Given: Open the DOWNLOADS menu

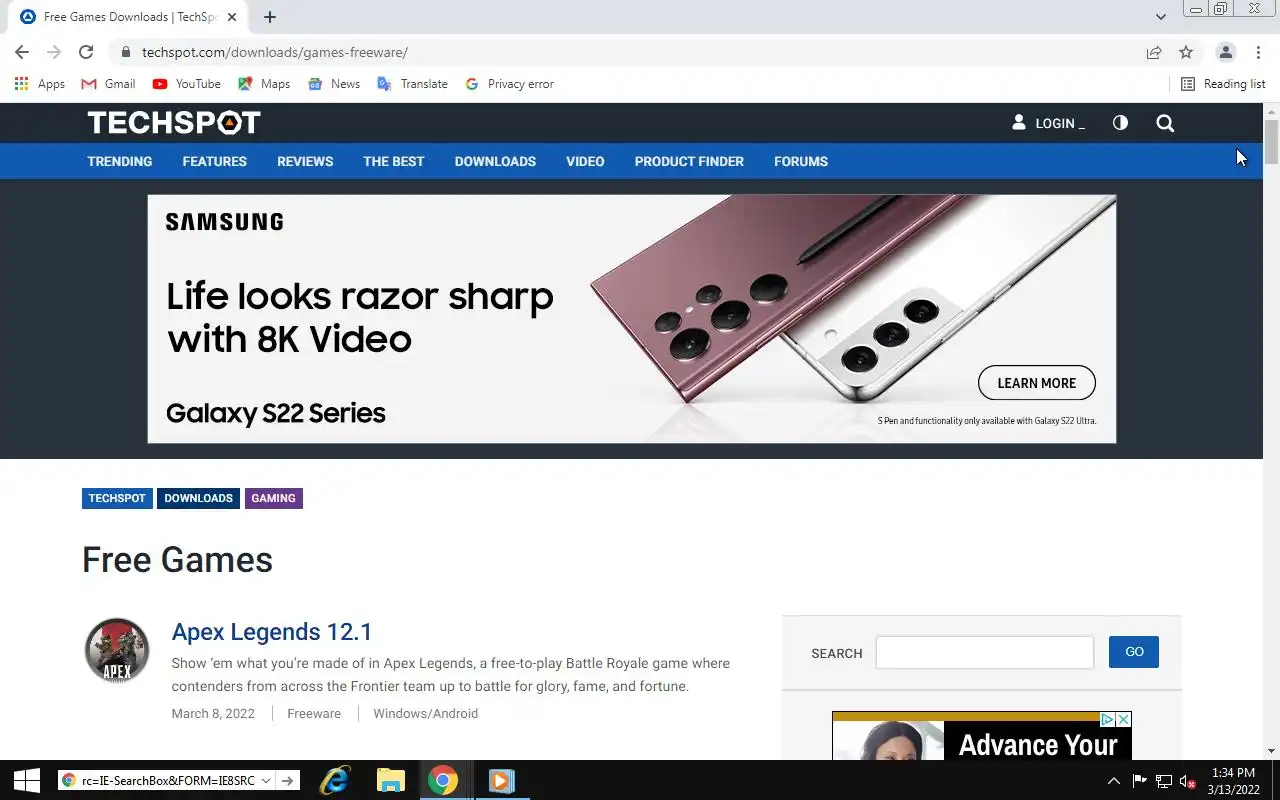Looking at the screenshot, I should 495,161.
